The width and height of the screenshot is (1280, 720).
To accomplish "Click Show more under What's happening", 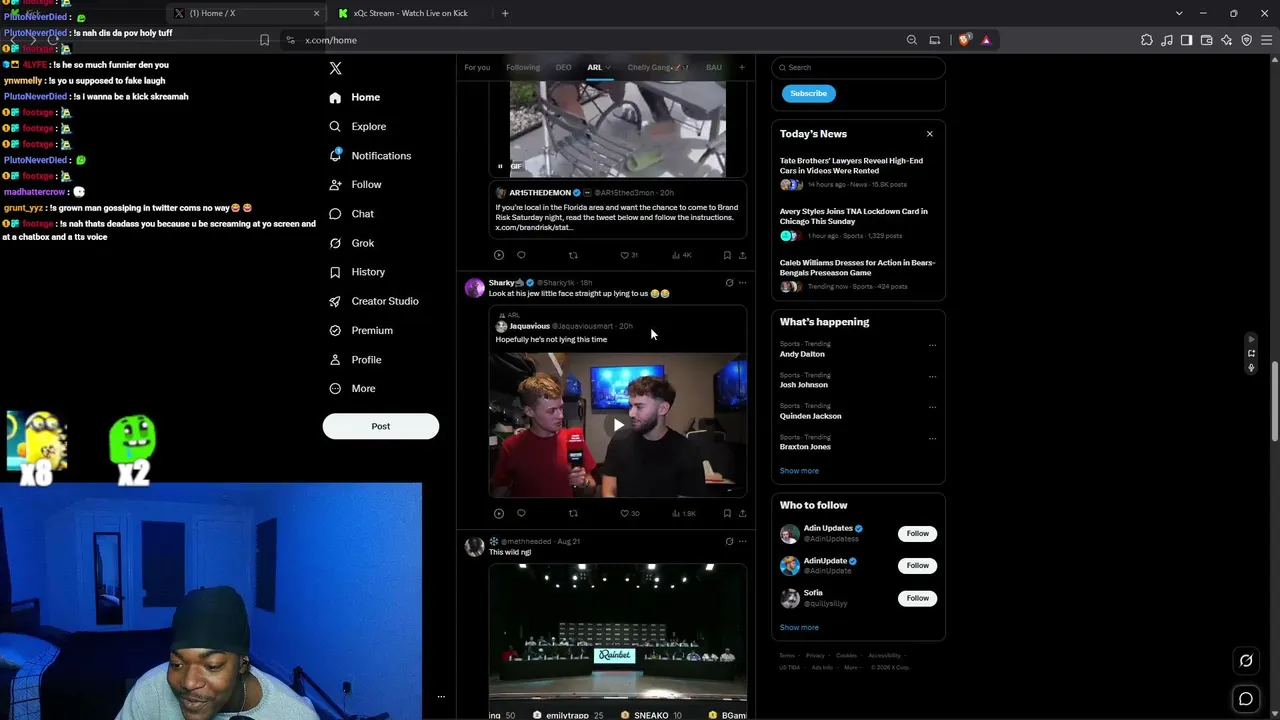I will tap(799, 471).
